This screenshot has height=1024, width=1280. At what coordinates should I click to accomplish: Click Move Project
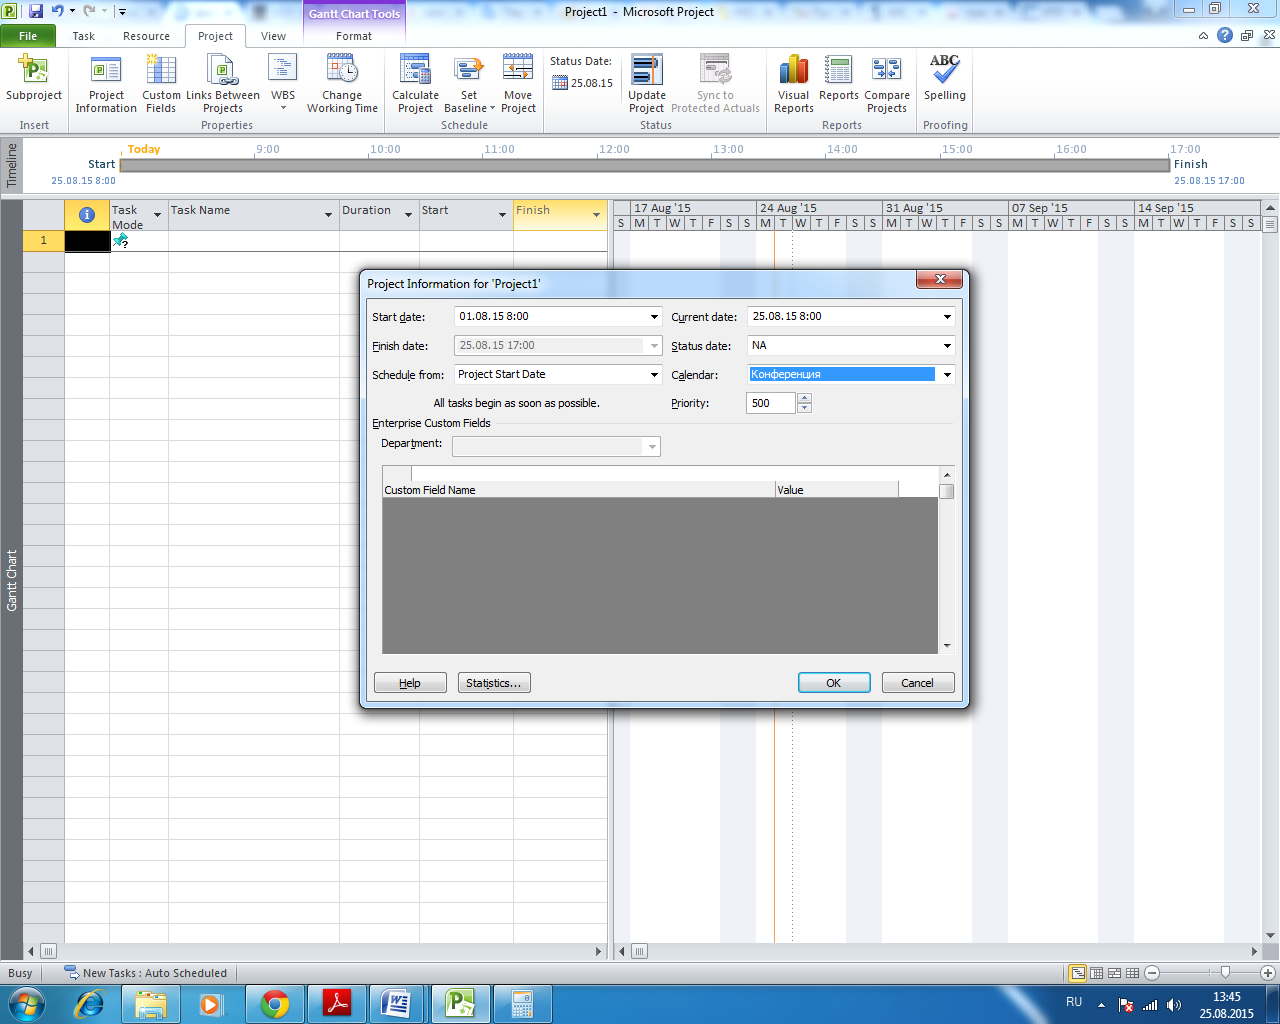[x=518, y=84]
